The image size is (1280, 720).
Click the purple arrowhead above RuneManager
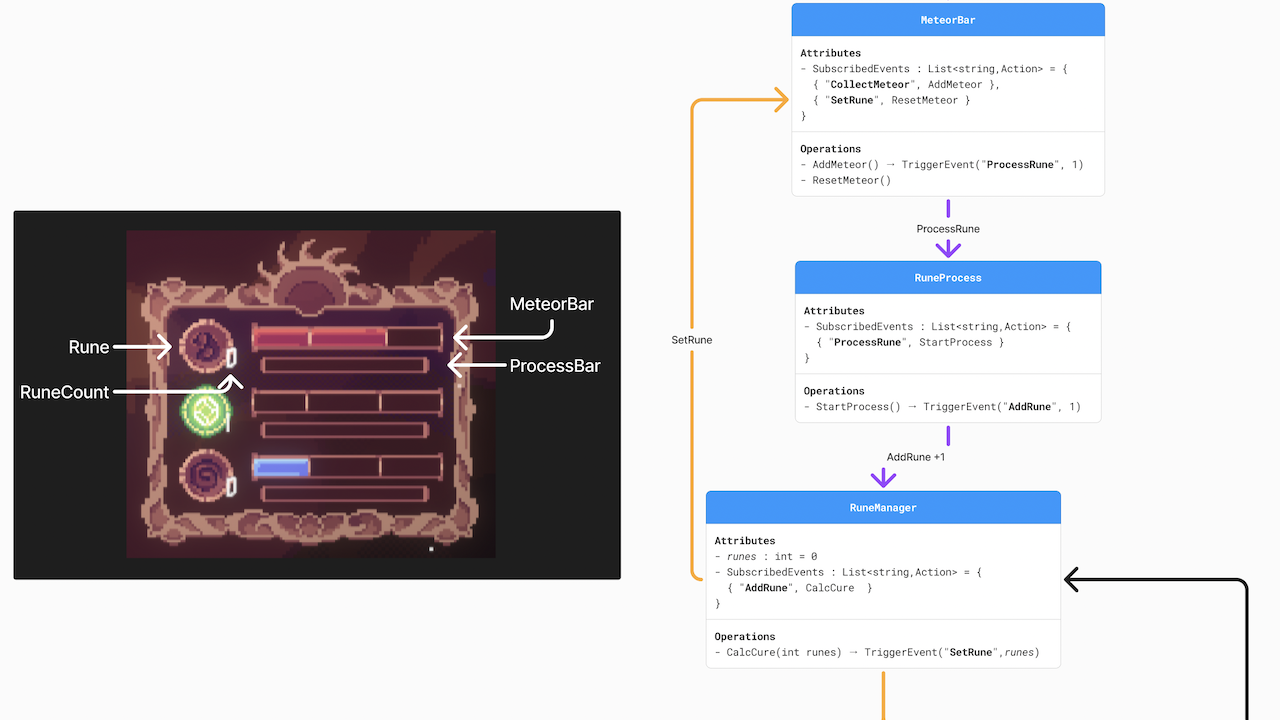point(884,479)
